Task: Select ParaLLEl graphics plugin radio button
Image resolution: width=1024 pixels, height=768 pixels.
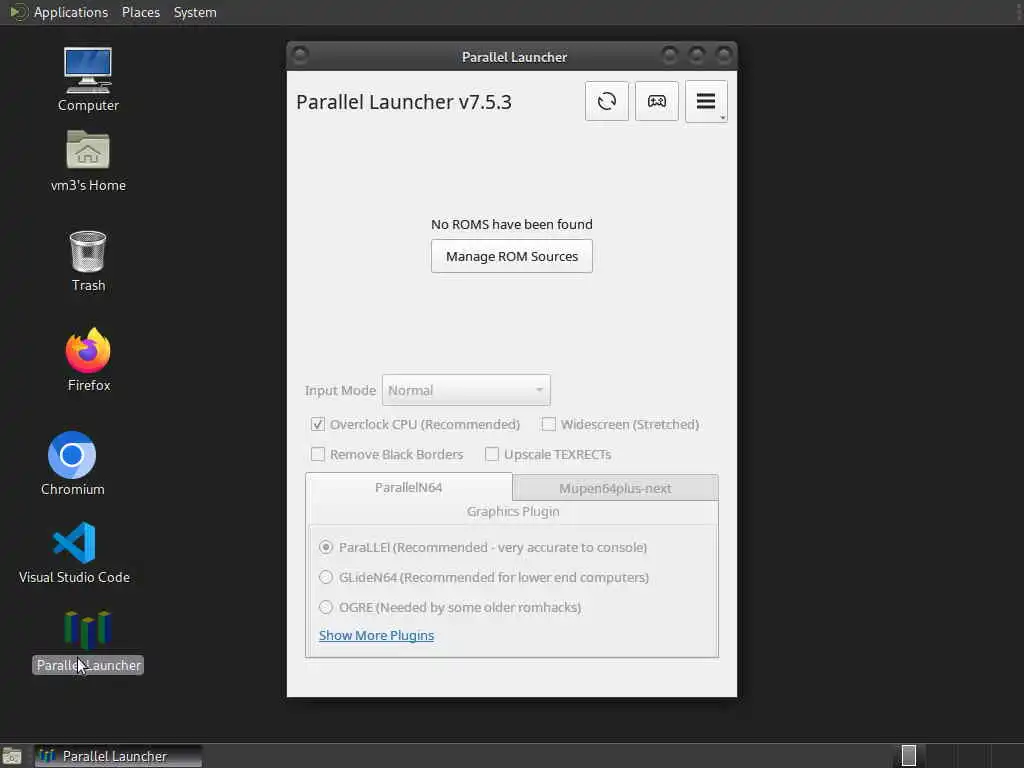Action: pos(326,547)
